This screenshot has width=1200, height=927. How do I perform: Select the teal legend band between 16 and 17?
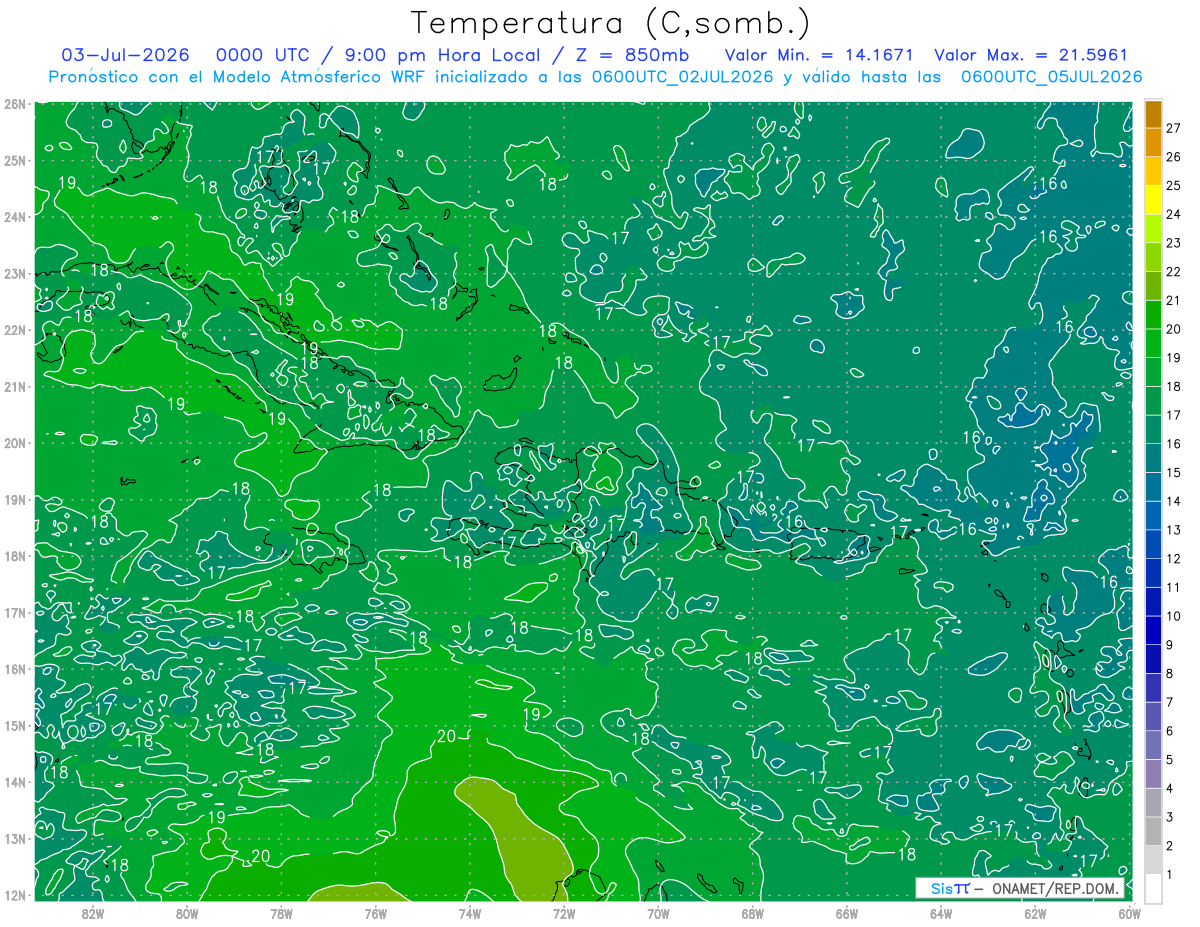[1153, 429]
